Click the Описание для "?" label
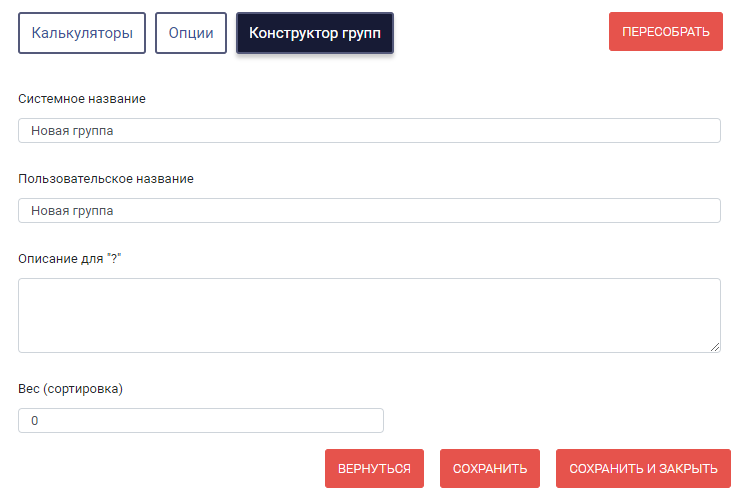 click(69, 258)
